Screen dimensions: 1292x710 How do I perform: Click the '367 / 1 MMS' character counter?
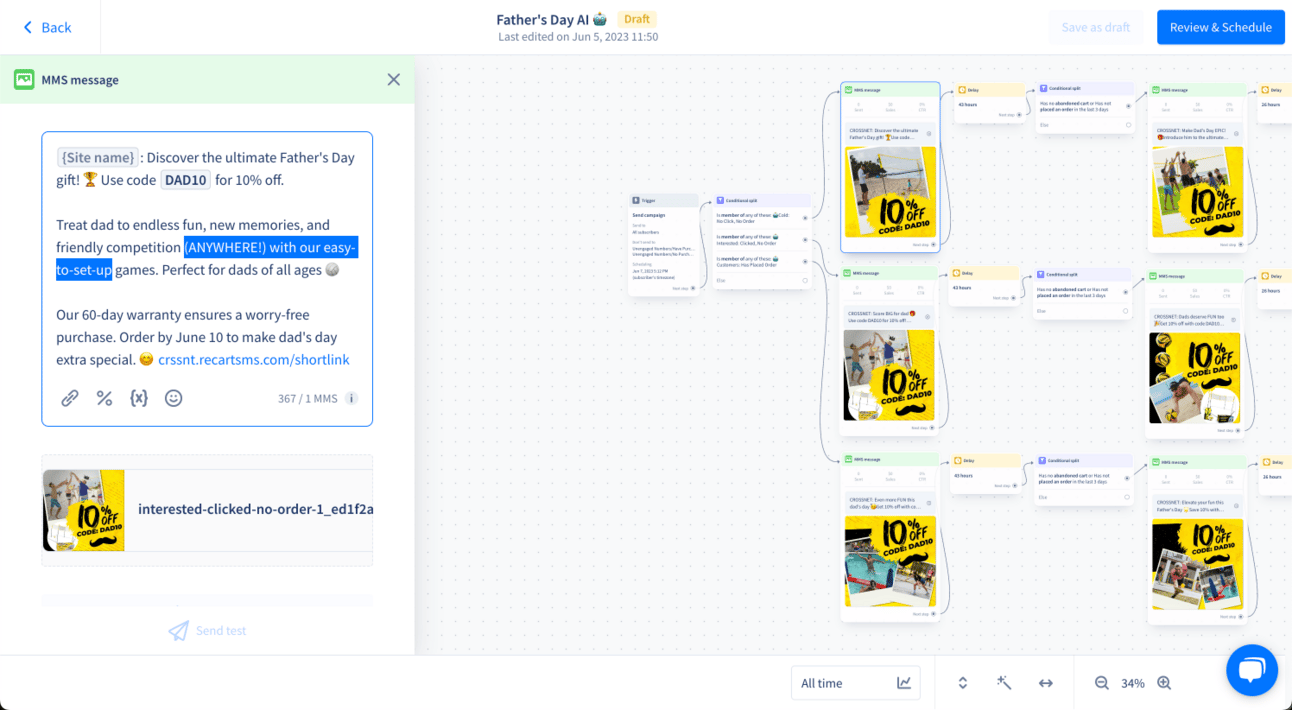pos(308,398)
